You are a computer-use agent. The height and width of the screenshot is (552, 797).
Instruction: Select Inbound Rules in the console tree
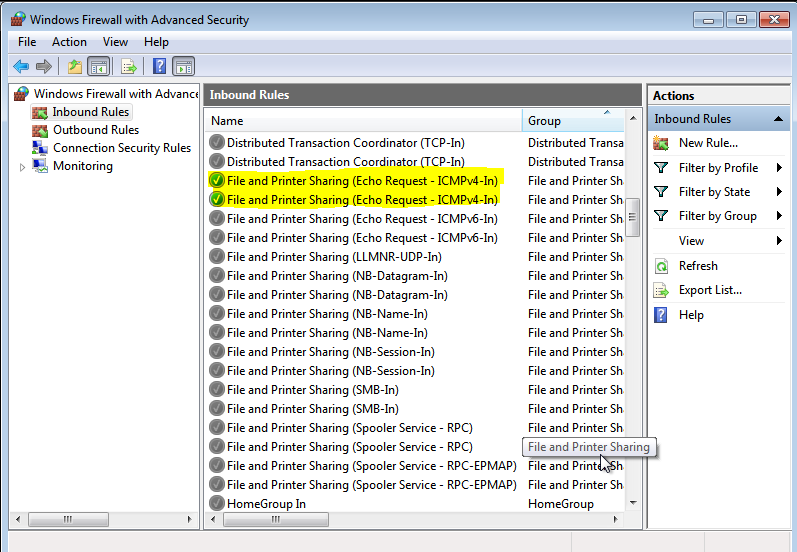click(x=90, y=112)
